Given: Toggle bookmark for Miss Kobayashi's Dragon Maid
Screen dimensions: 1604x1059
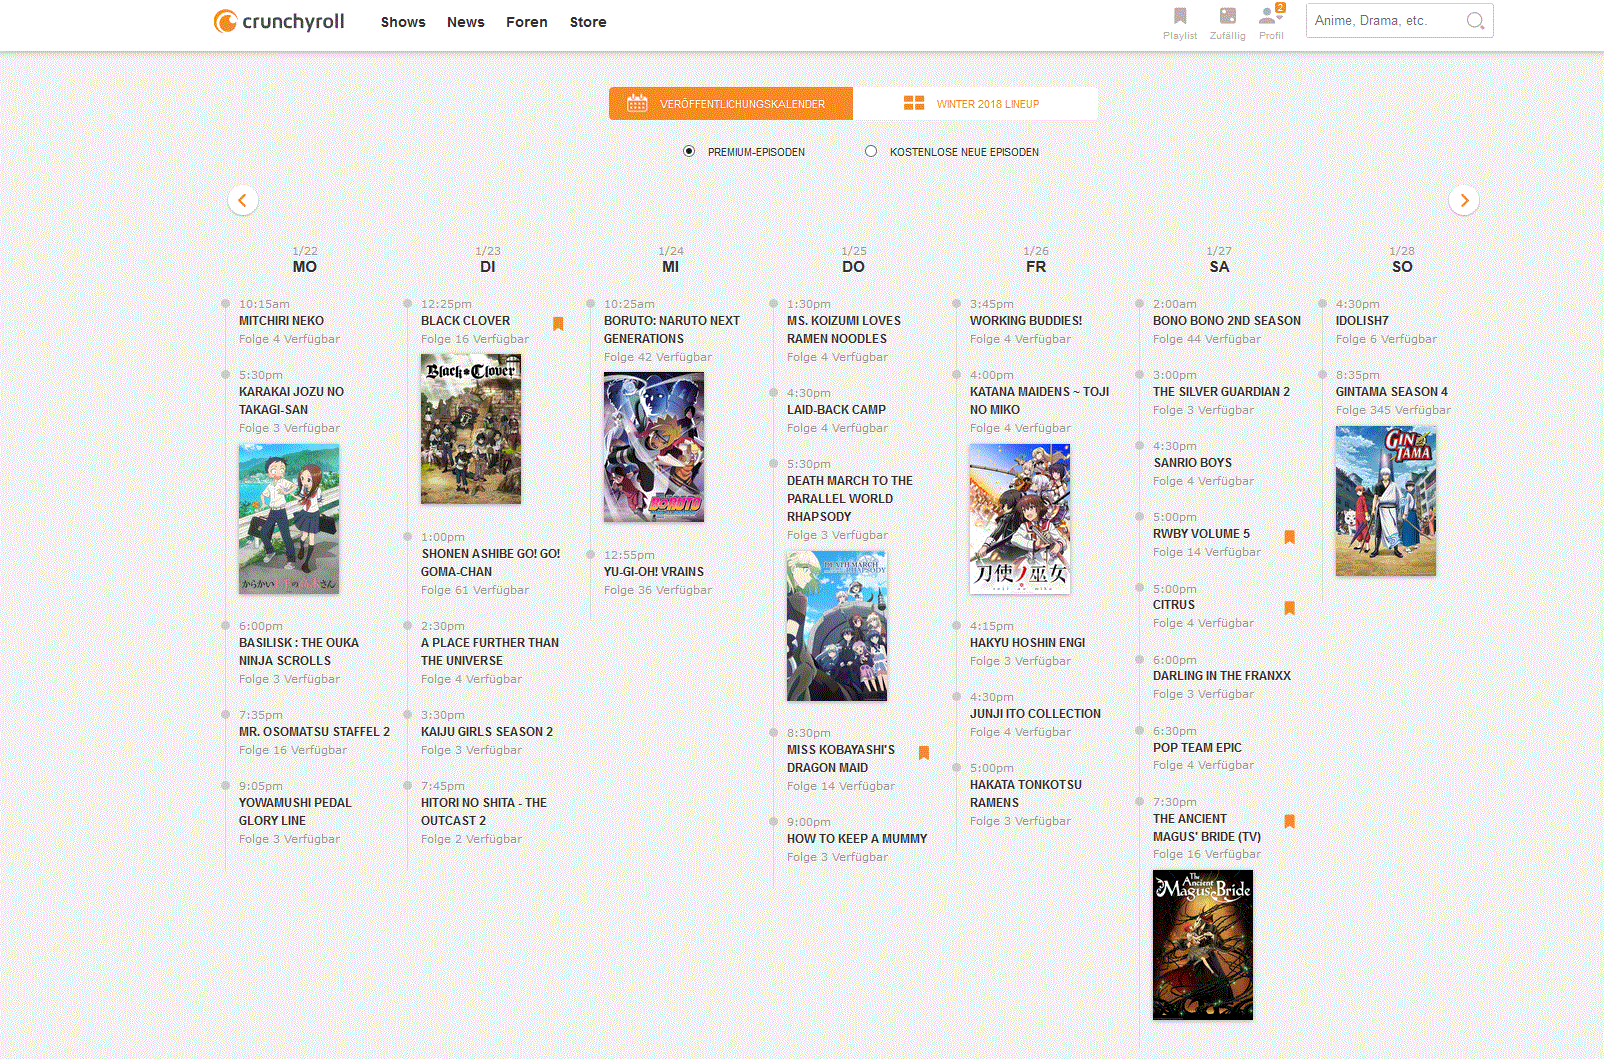Looking at the screenshot, I should pyautogui.click(x=924, y=752).
